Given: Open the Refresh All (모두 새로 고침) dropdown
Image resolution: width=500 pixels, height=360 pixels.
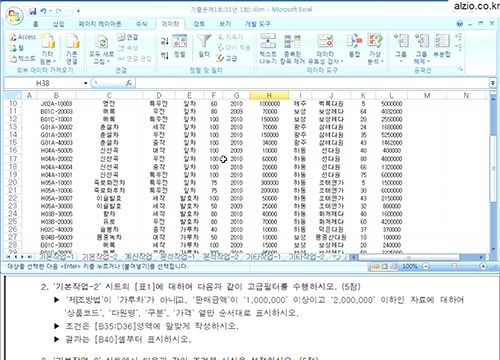Looking at the screenshot, I should (x=101, y=49).
